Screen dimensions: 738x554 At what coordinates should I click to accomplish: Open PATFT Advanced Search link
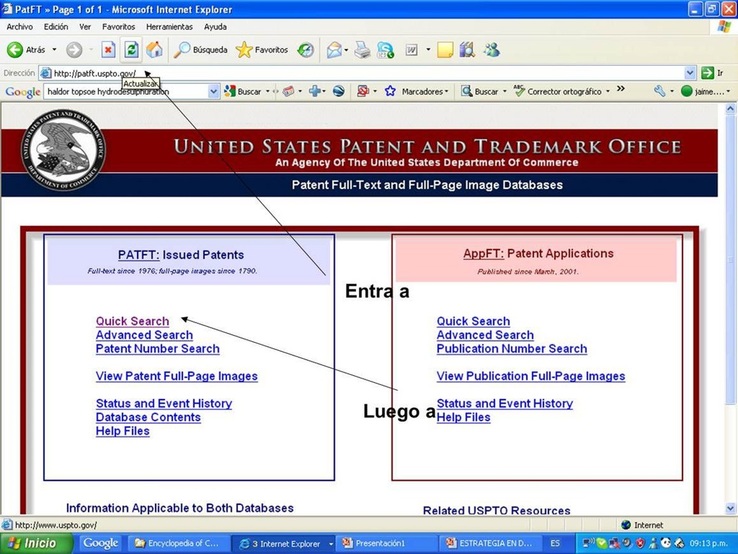(144, 335)
